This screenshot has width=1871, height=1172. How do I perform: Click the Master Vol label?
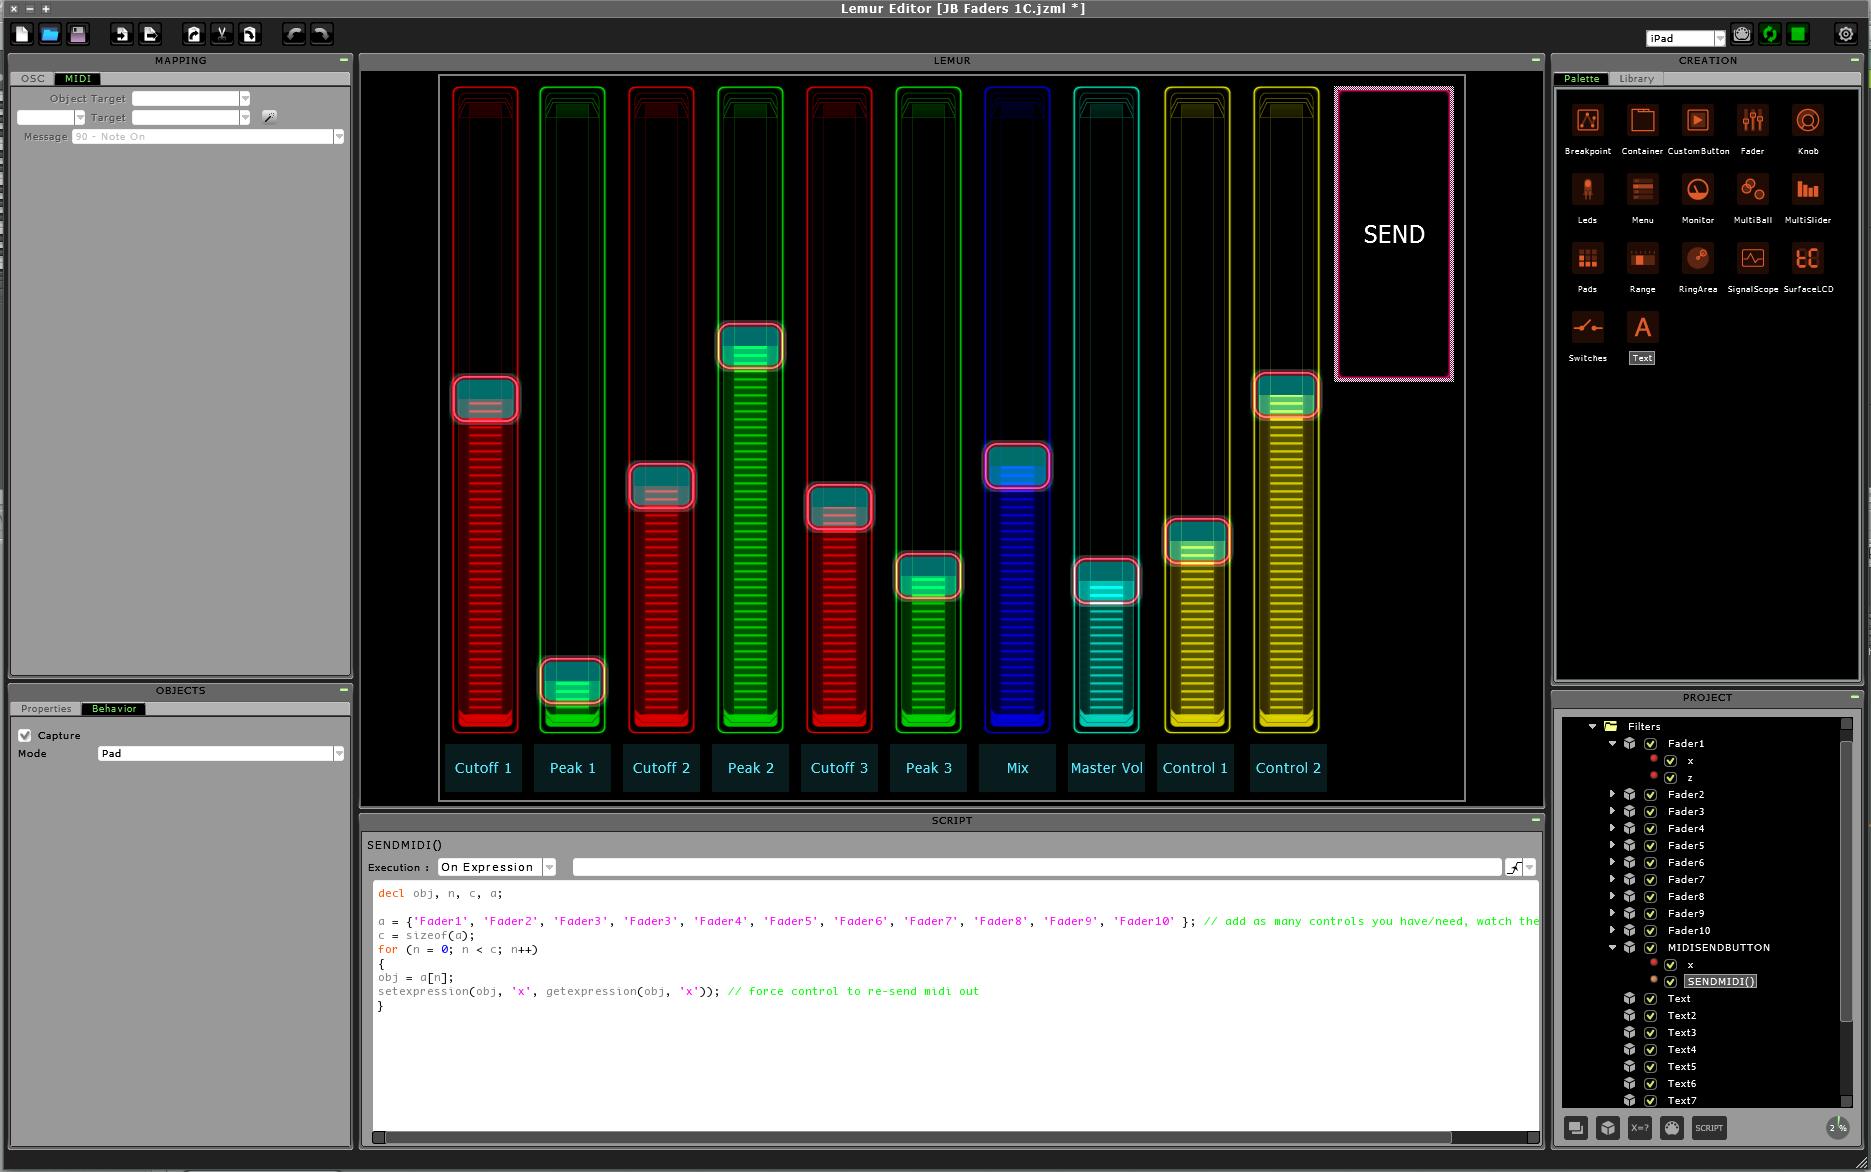pyautogui.click(x=1106, y=768)
